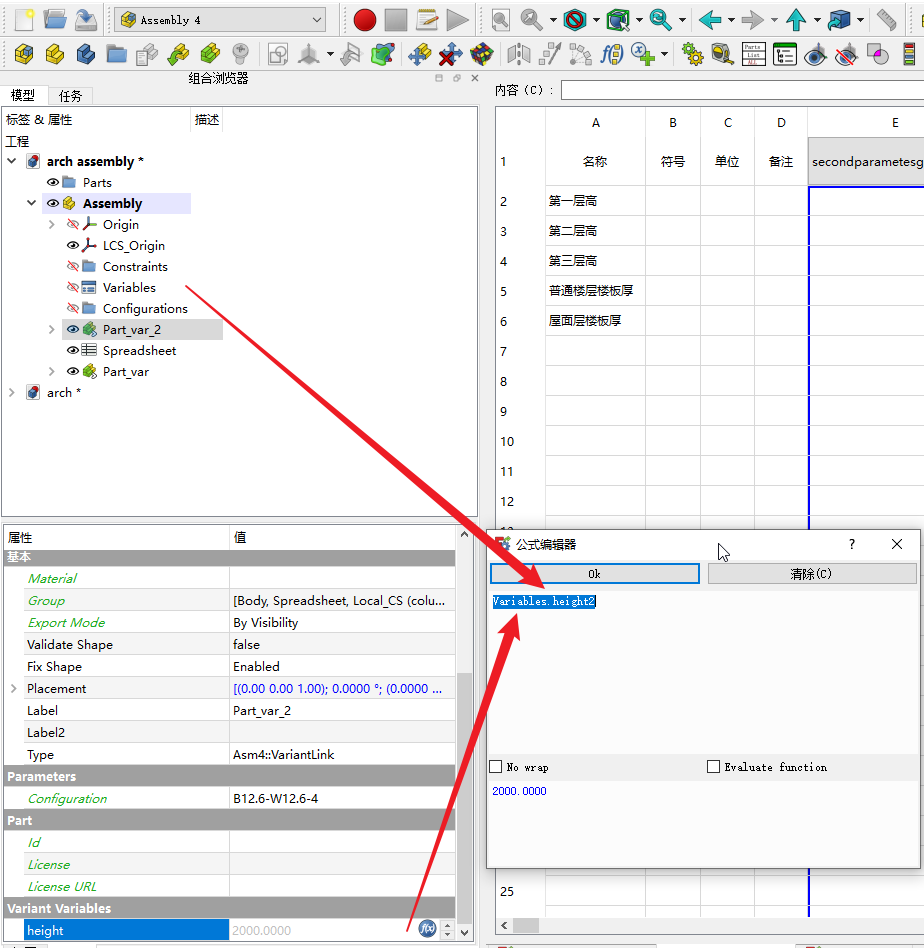Viewport: 924px width, 948px height.
Task: Expand the Part_var_2 tree node
Action: coord(52,330)
